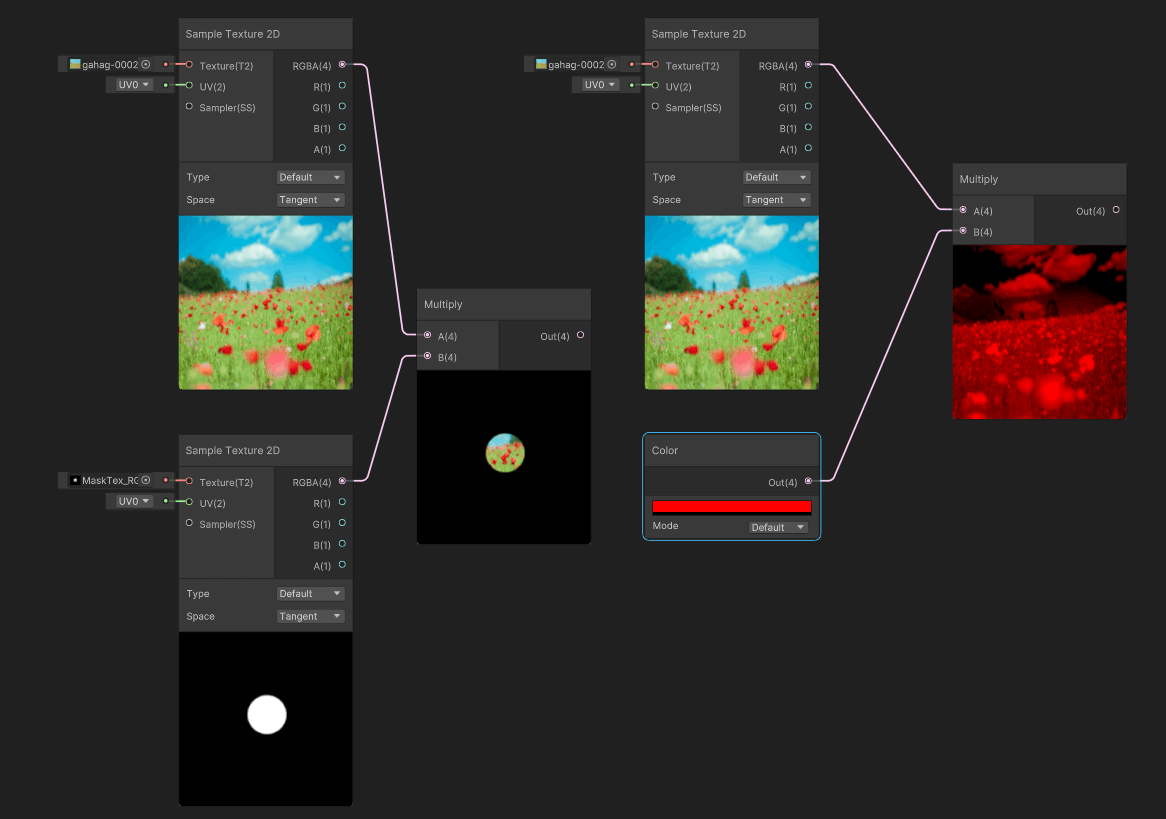The height and width of the screenshot is (819, 1166).
Task: Click circular masked Multiply preview thumbnail
Action: pos(504,457)
